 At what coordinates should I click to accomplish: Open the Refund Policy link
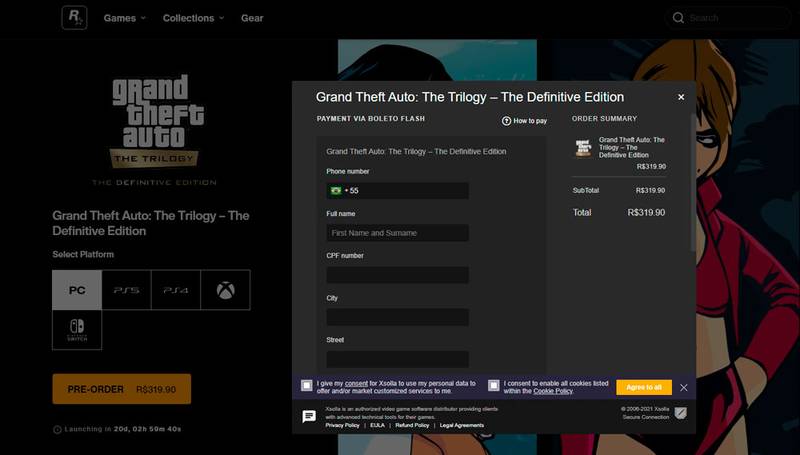pos(412,425)
